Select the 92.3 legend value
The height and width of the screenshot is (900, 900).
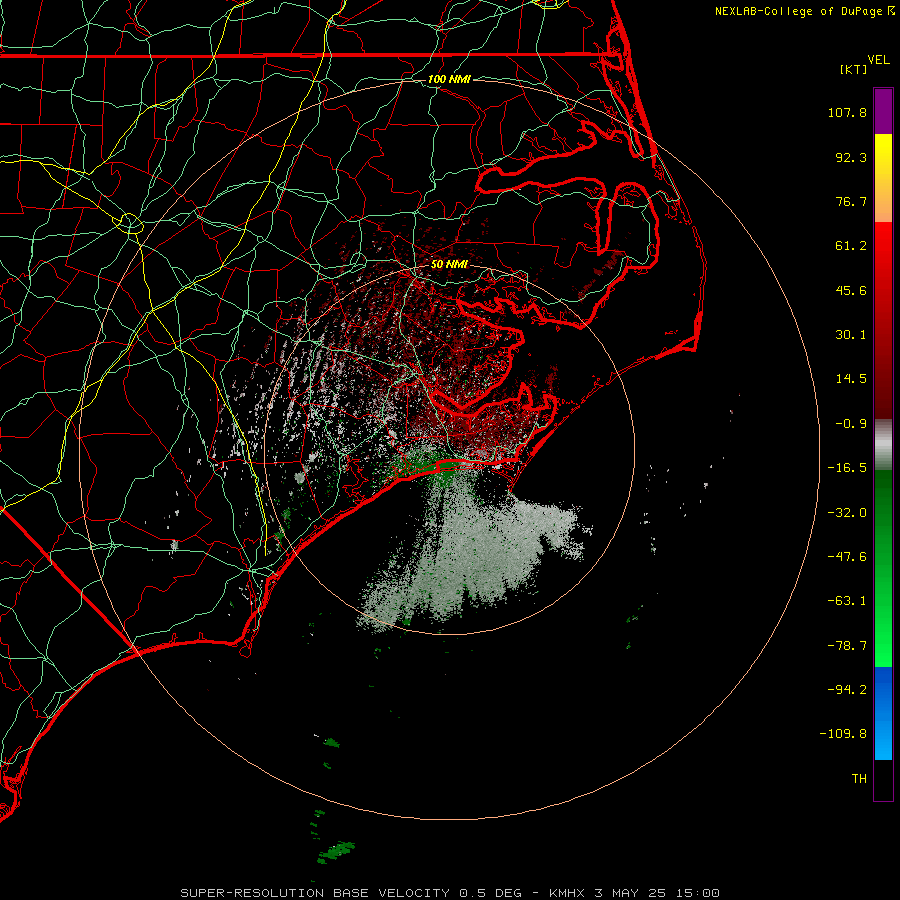click(x=851, y=157)
